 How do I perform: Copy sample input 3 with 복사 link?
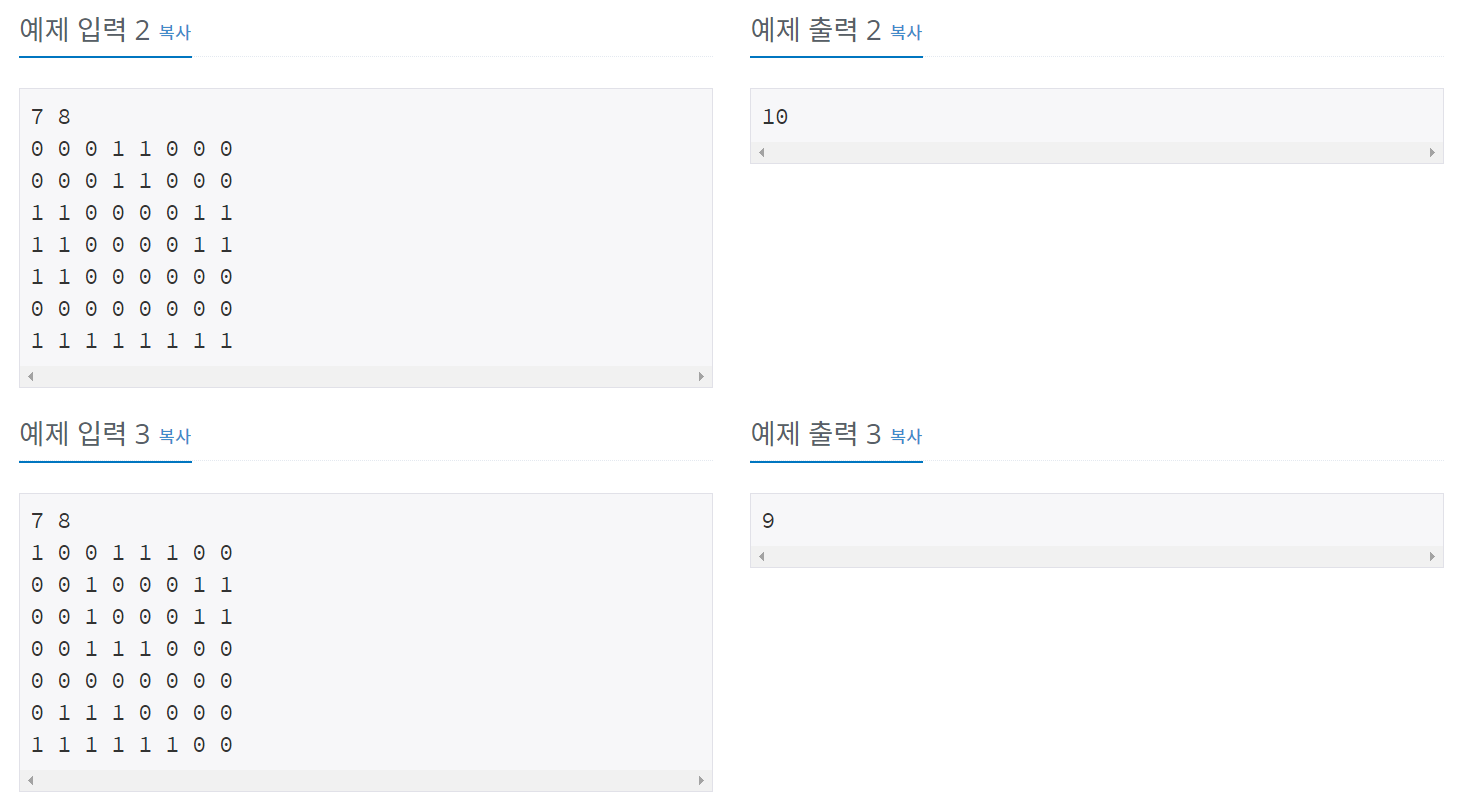[175, 437]
